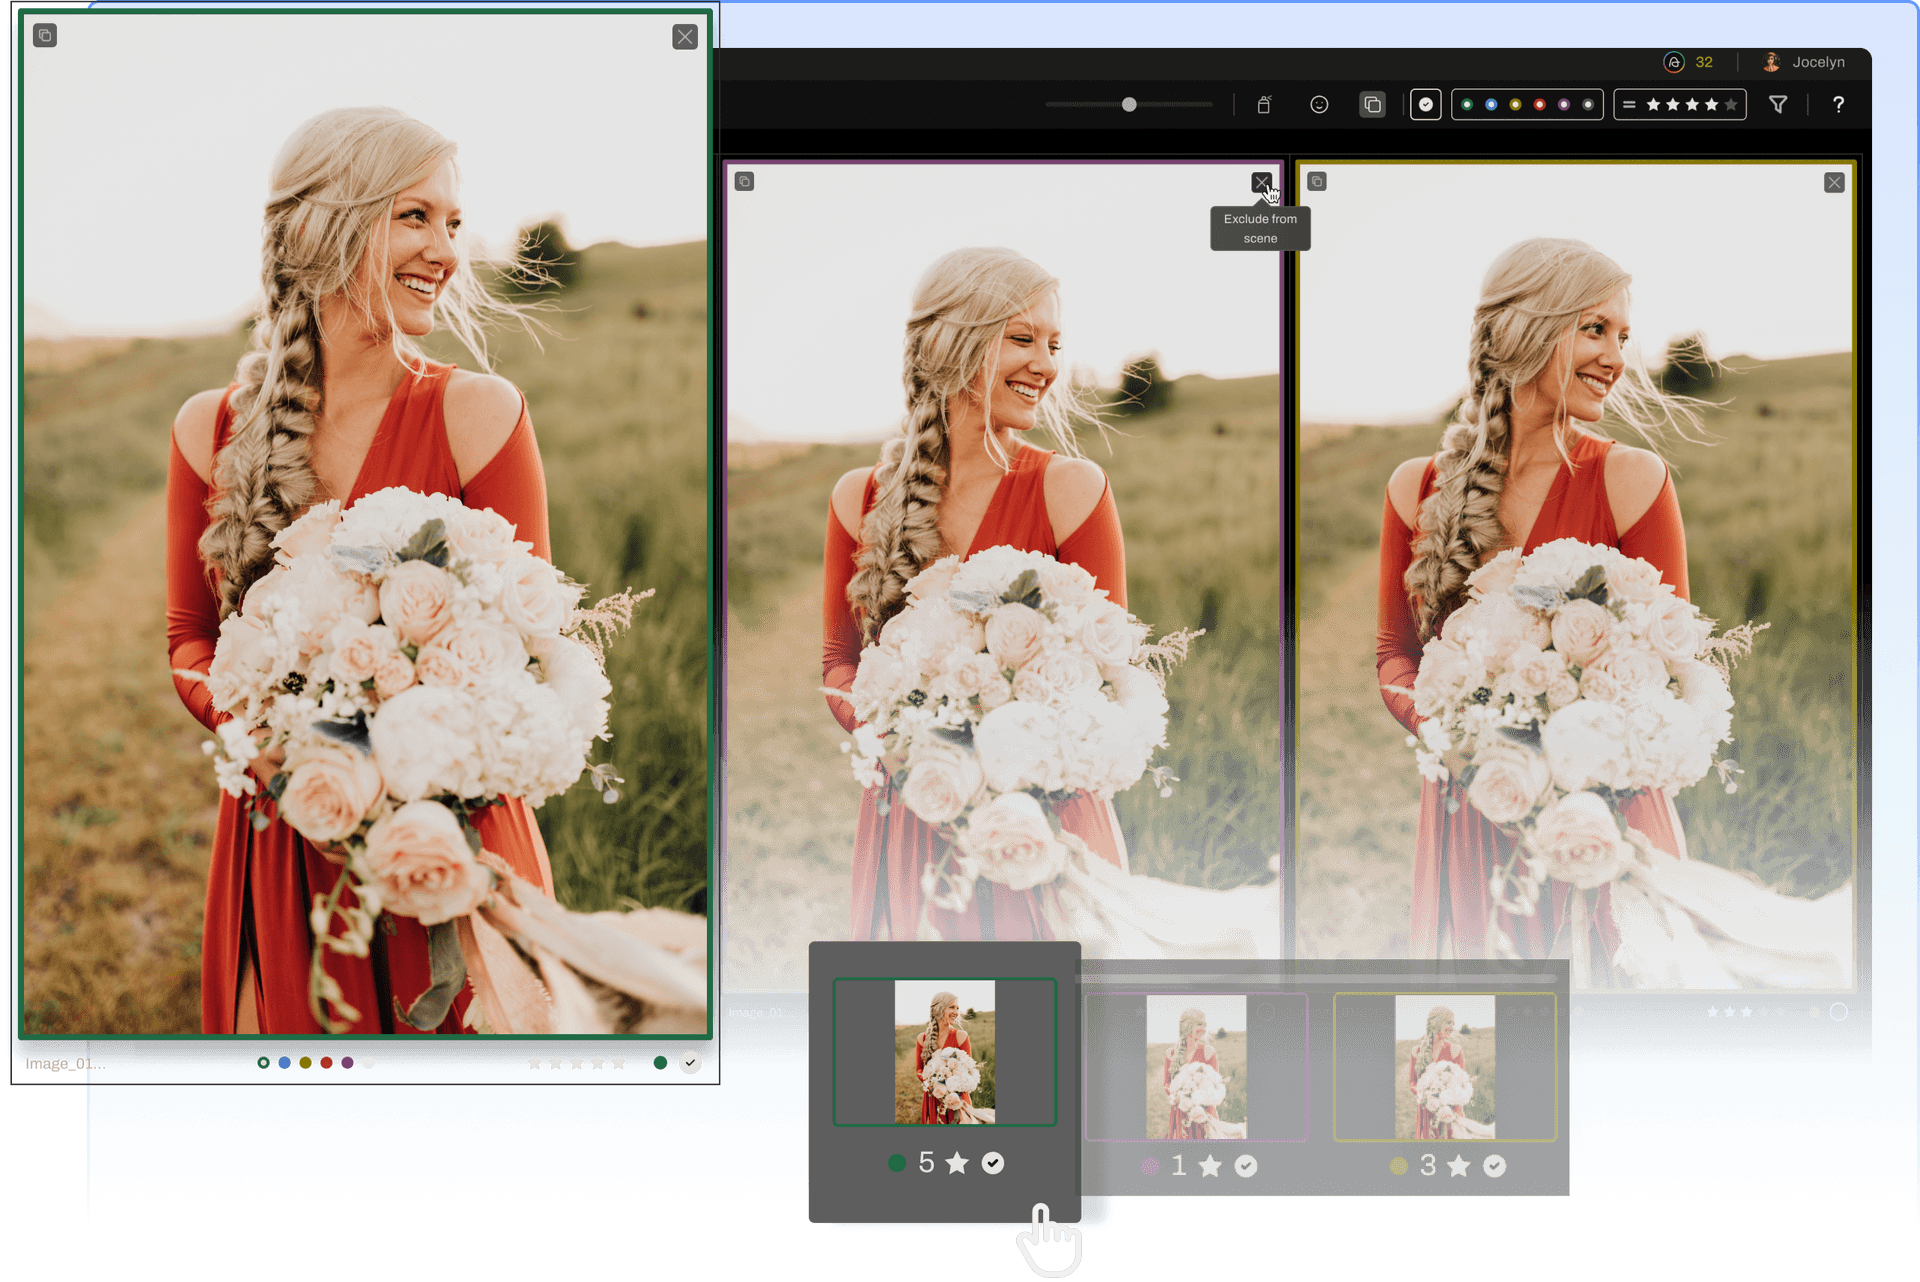Rate Image_01 one star
This screenshot has width=1920, height=1282.
(x=534, y=1064)
